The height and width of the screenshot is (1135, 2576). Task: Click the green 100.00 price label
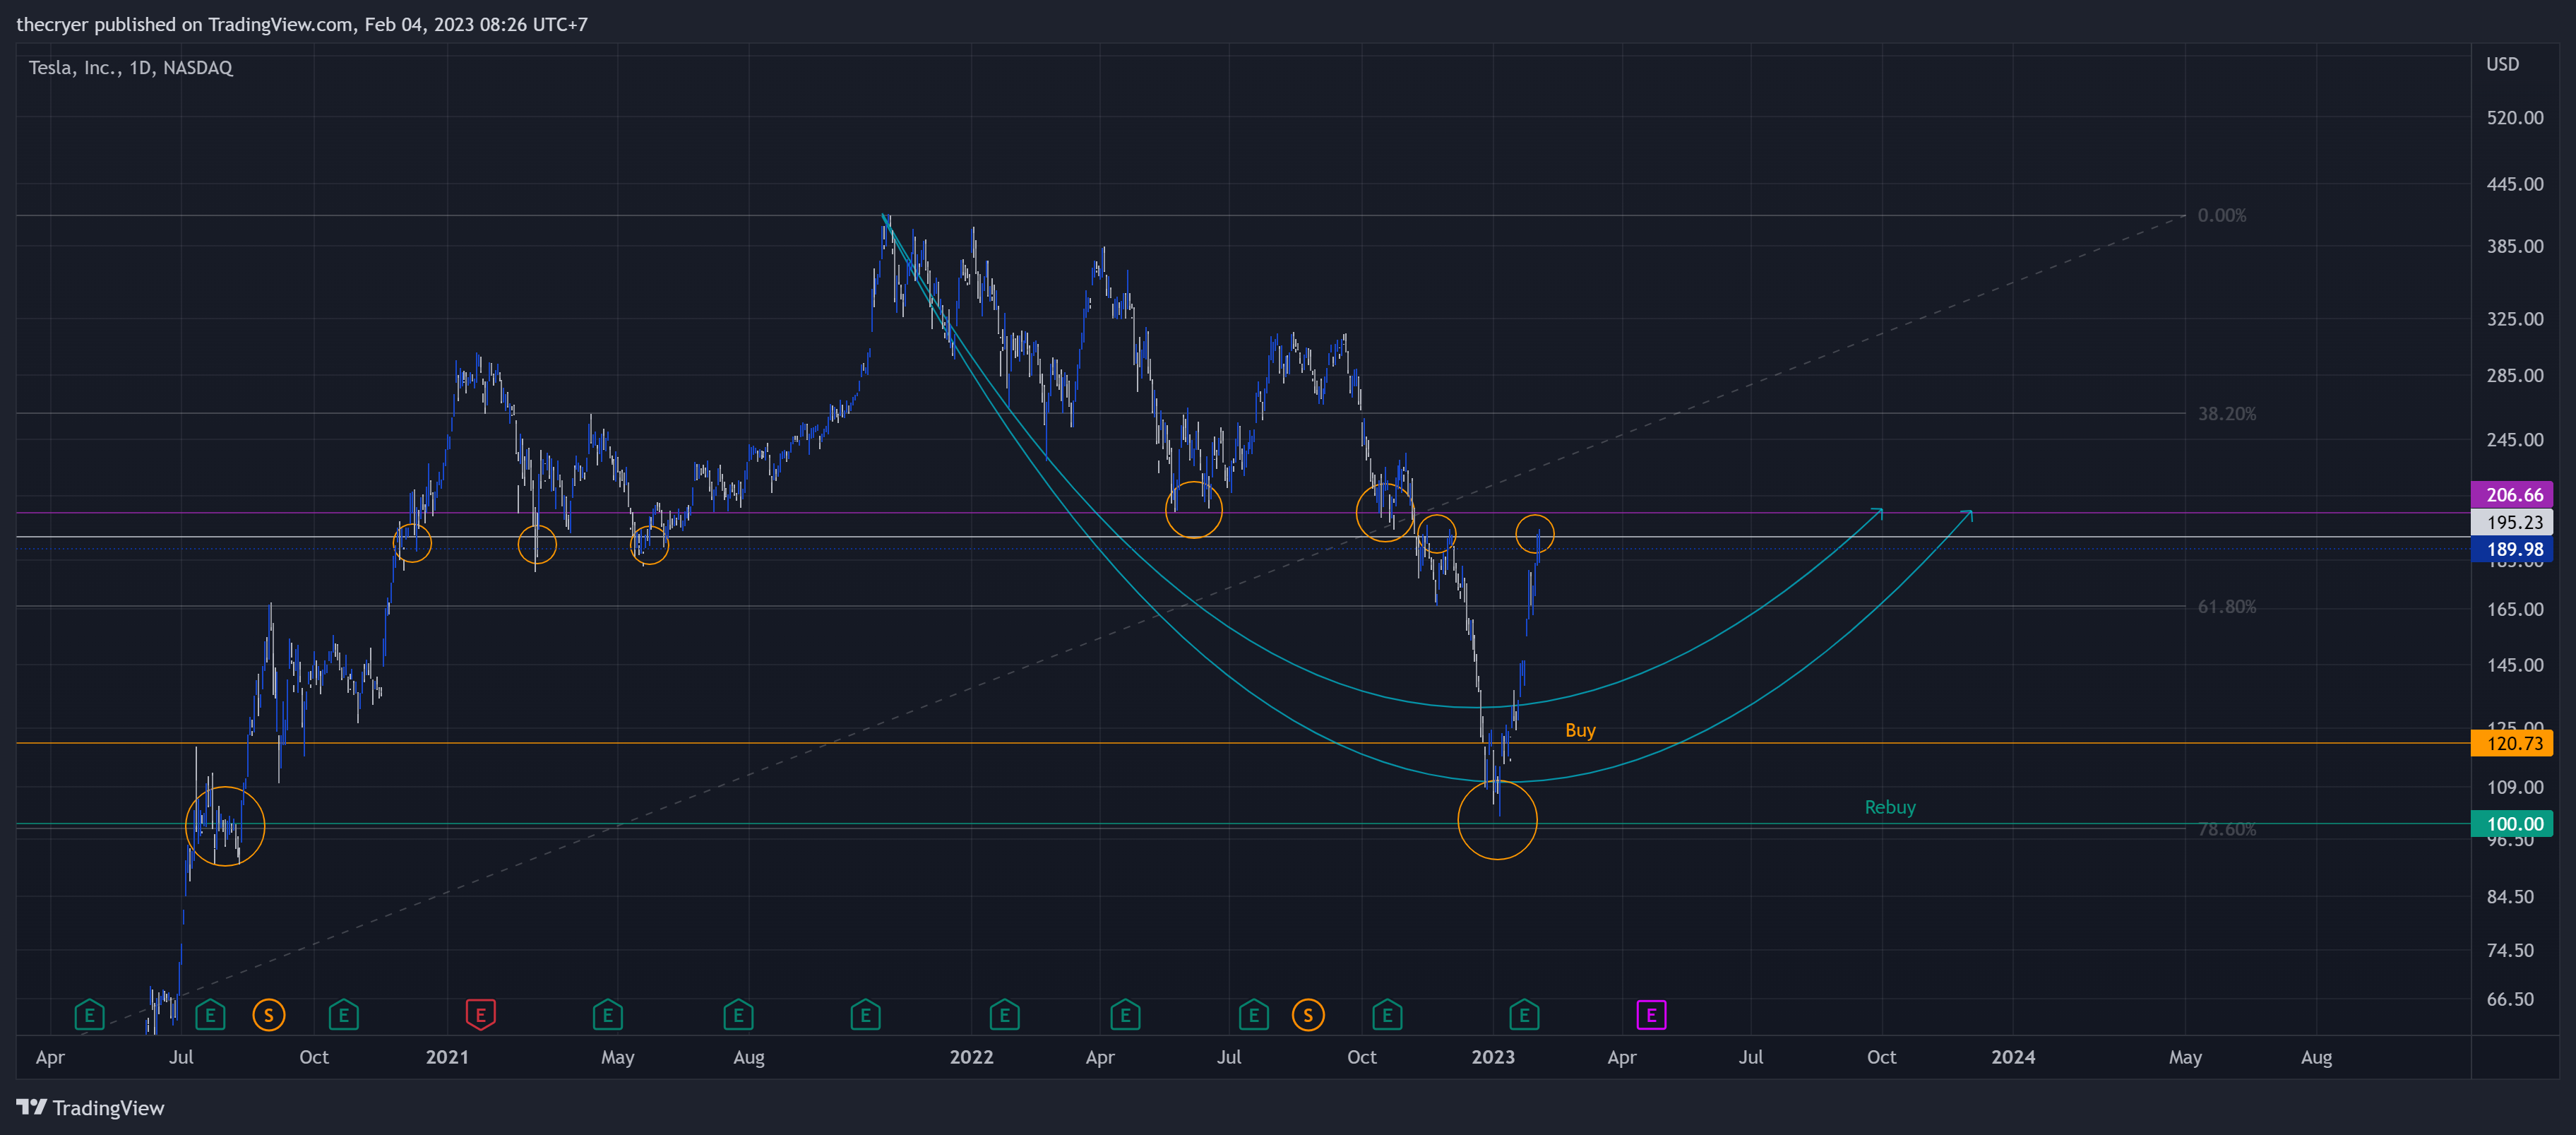[2513, 824]
